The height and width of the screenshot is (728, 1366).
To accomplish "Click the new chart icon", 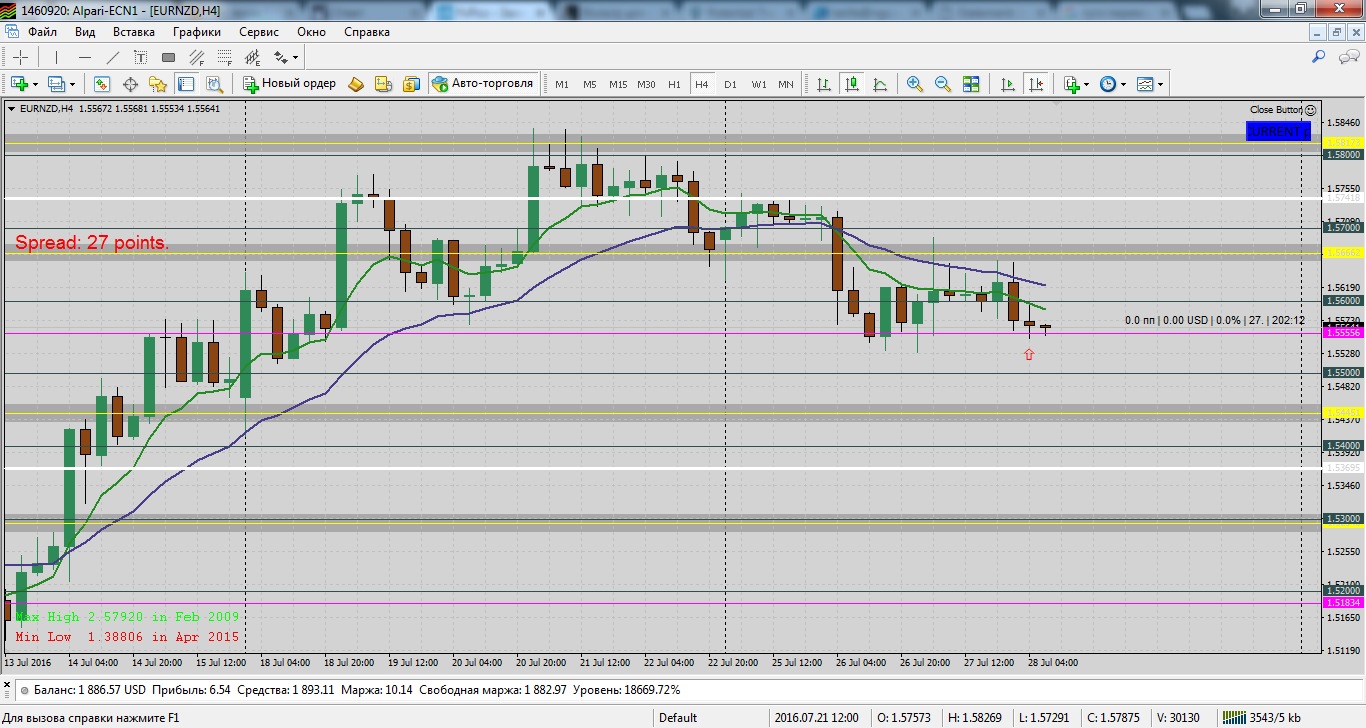I will click(x=19, y=84).
